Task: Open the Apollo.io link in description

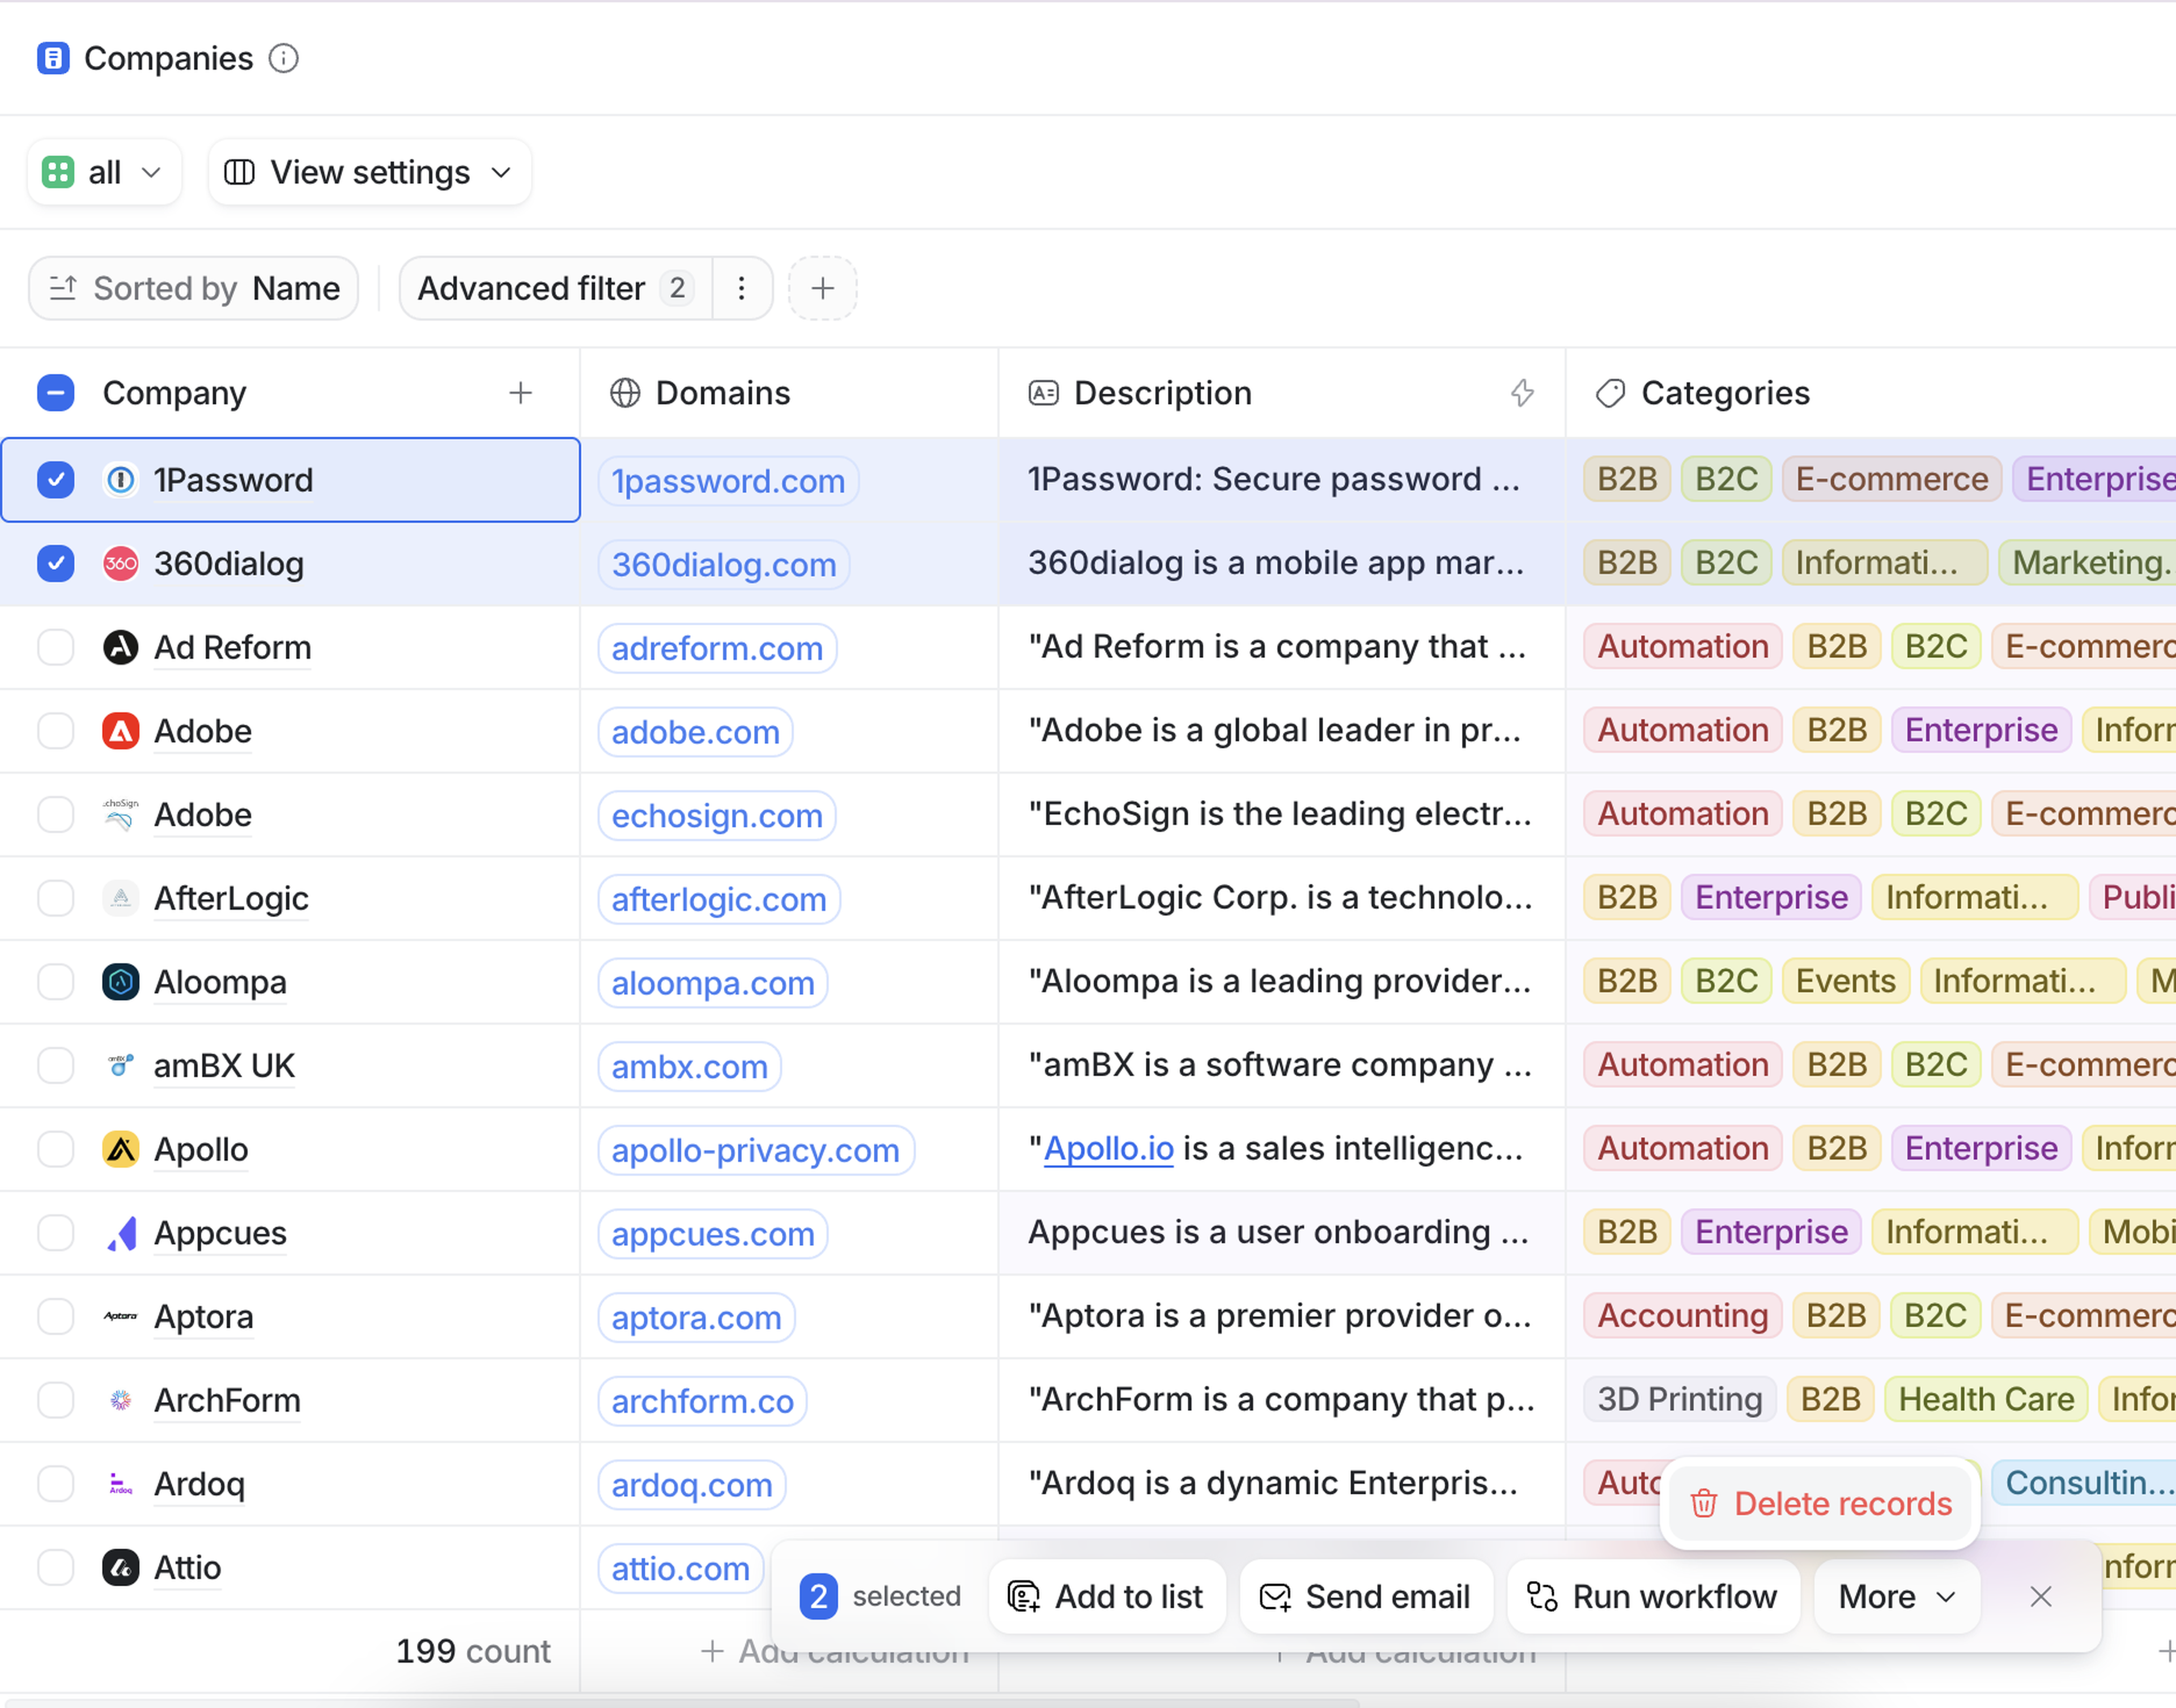Action: [x=1108, y=1149]
